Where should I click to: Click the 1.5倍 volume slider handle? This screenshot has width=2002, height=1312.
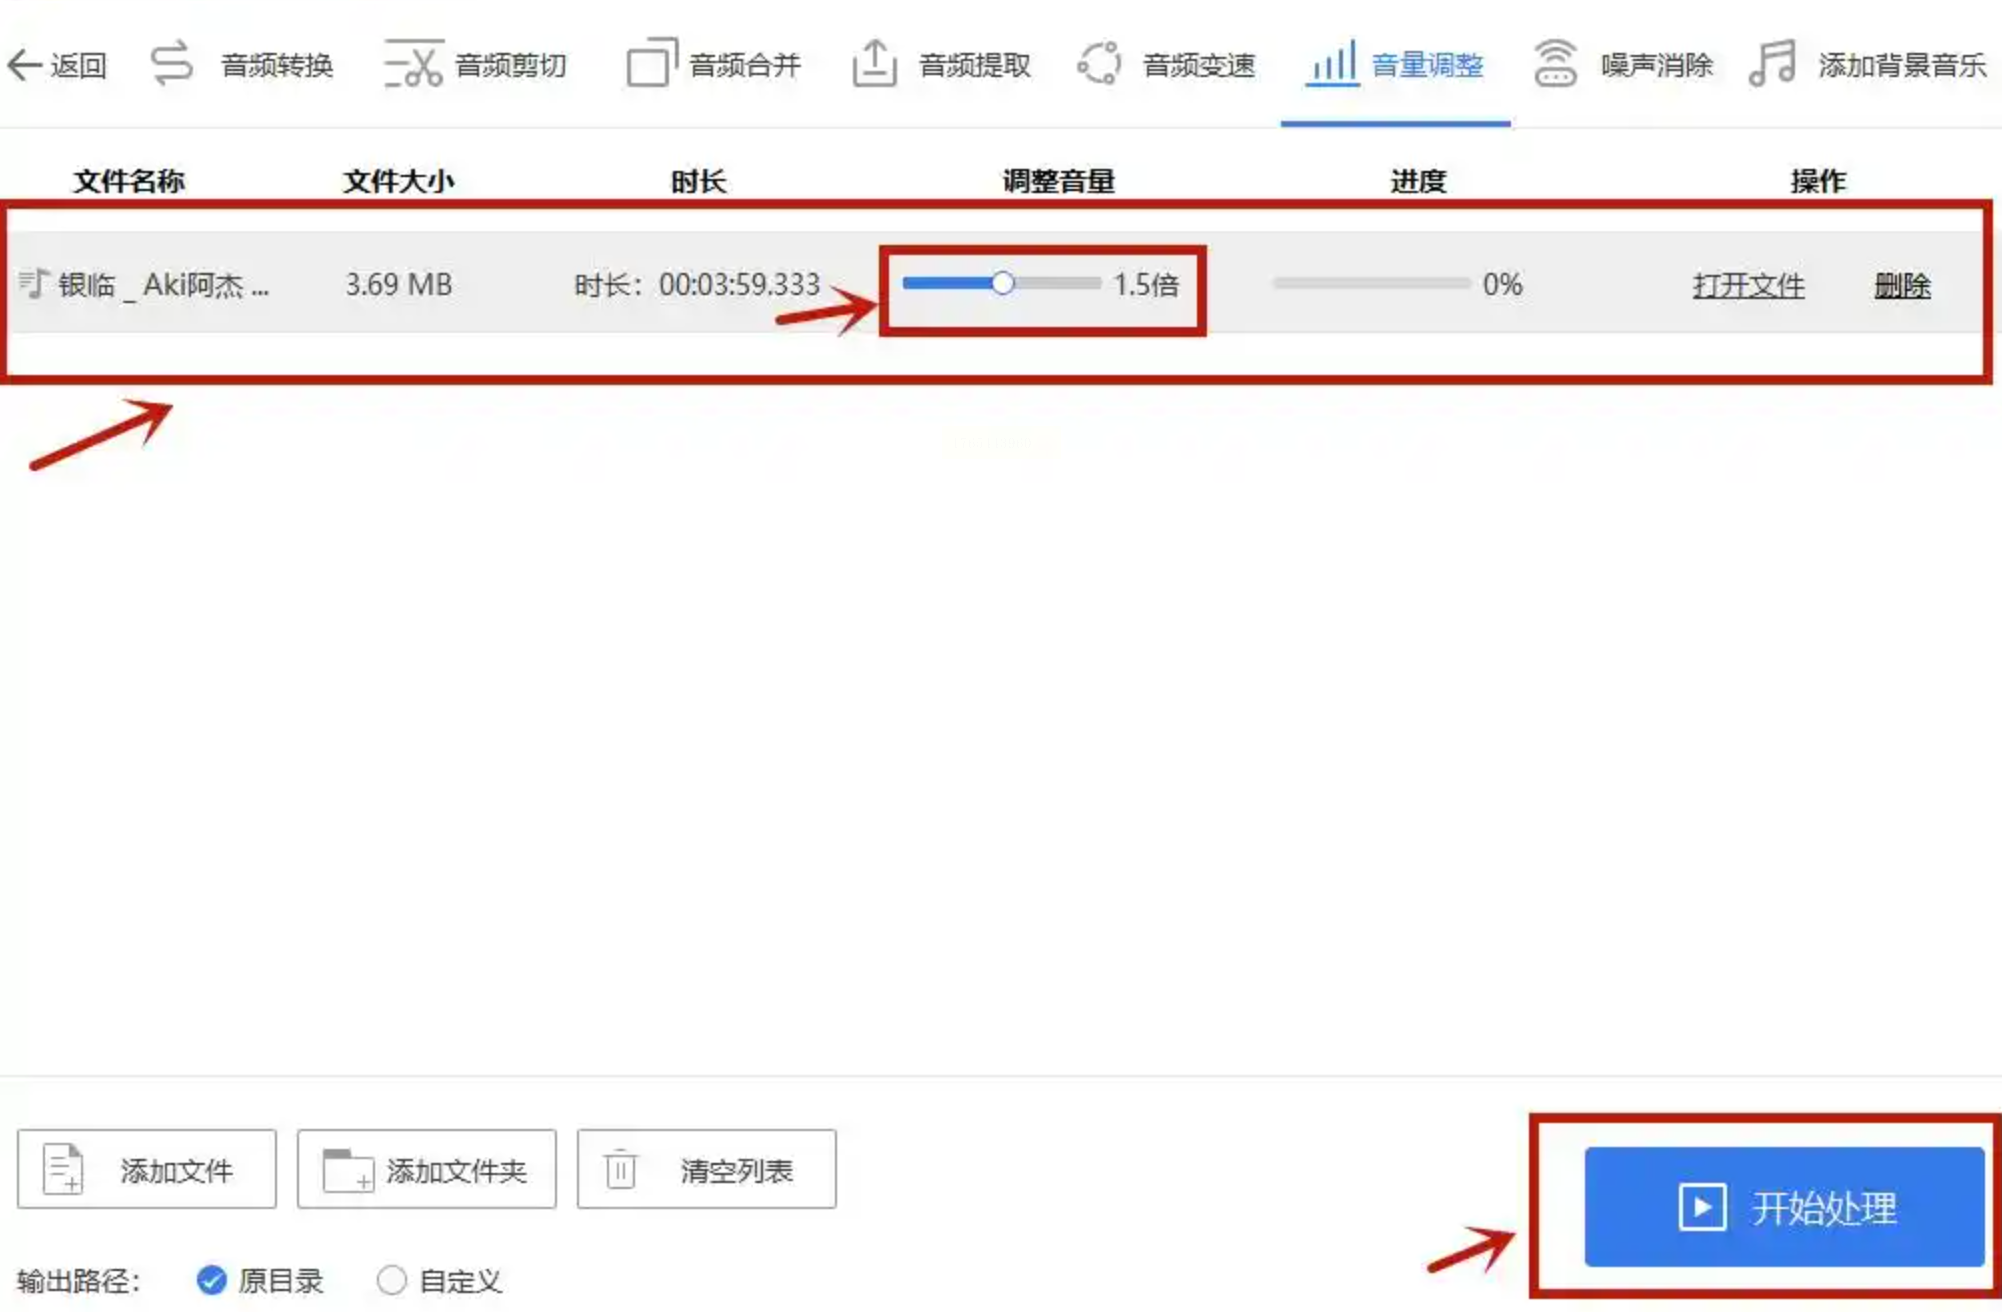click(1002, 283)
